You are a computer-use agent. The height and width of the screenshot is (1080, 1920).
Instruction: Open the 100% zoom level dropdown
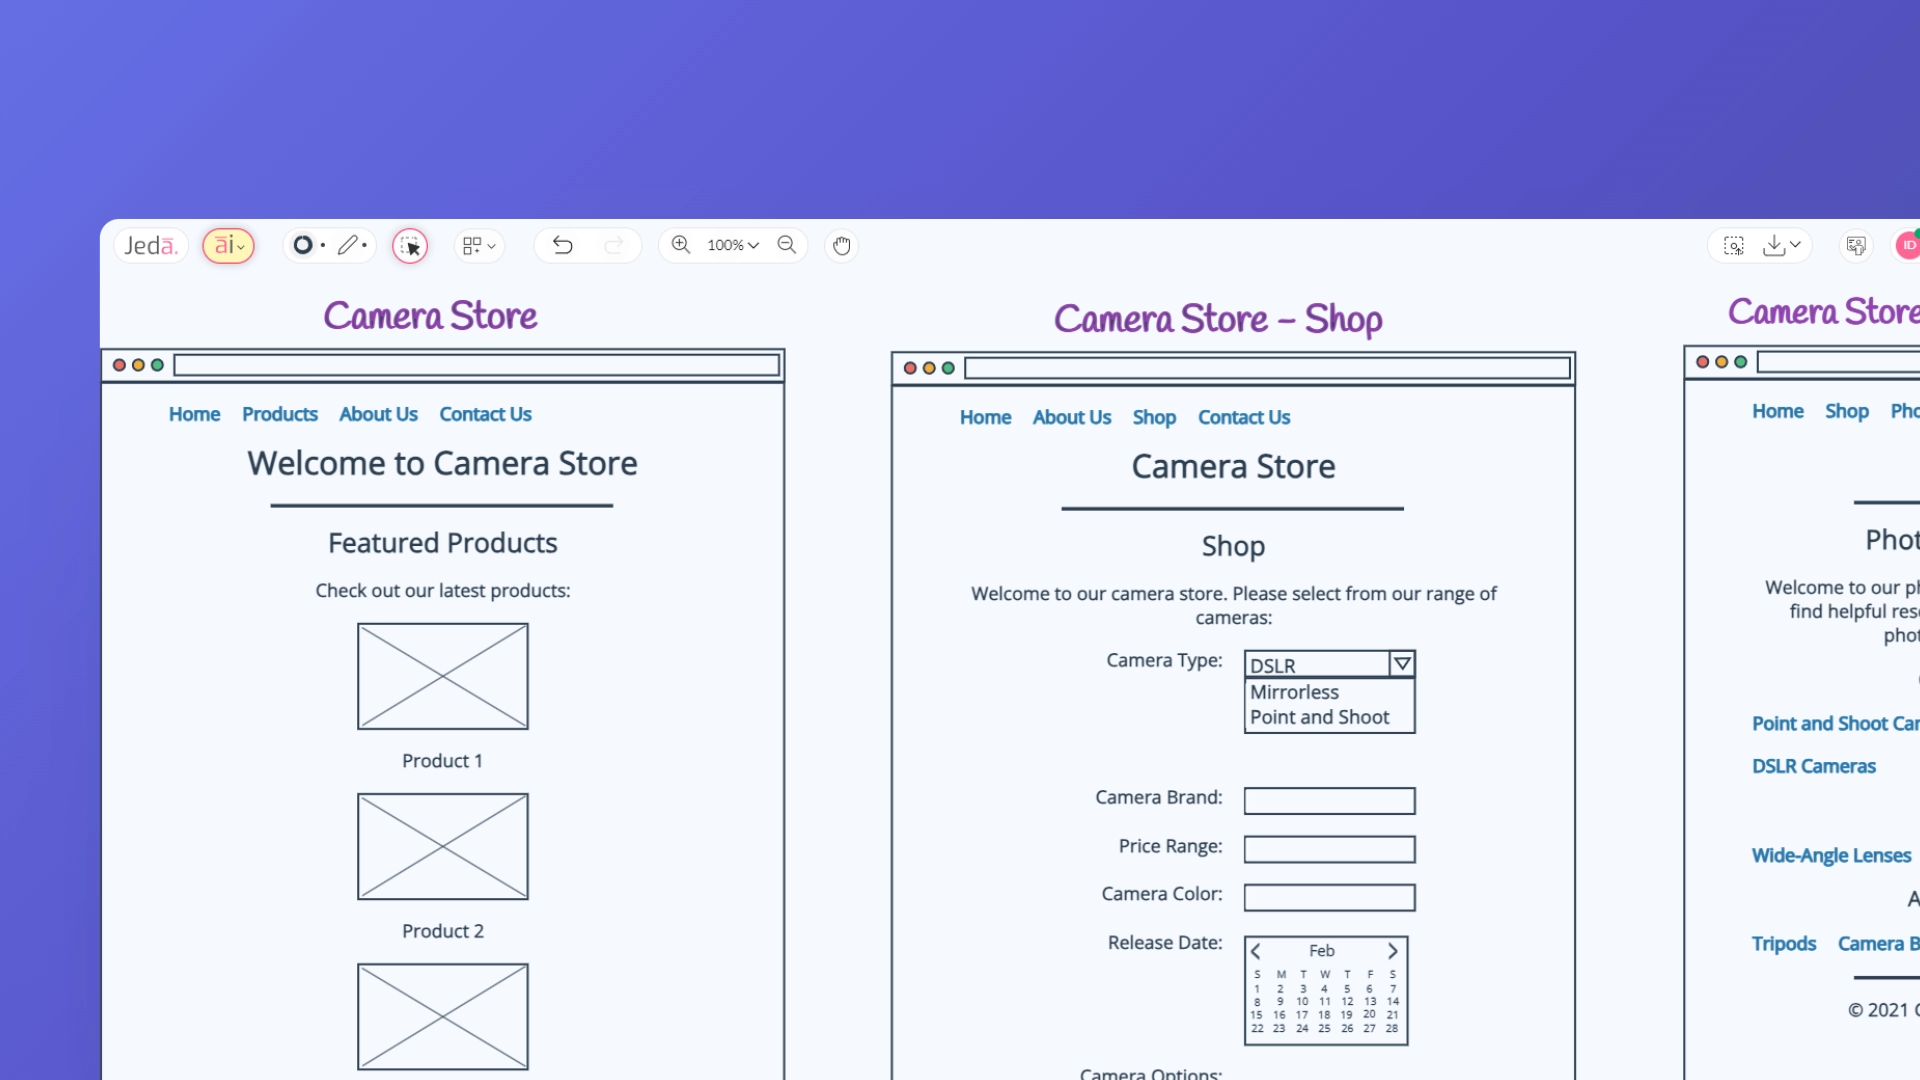point(733,245)
